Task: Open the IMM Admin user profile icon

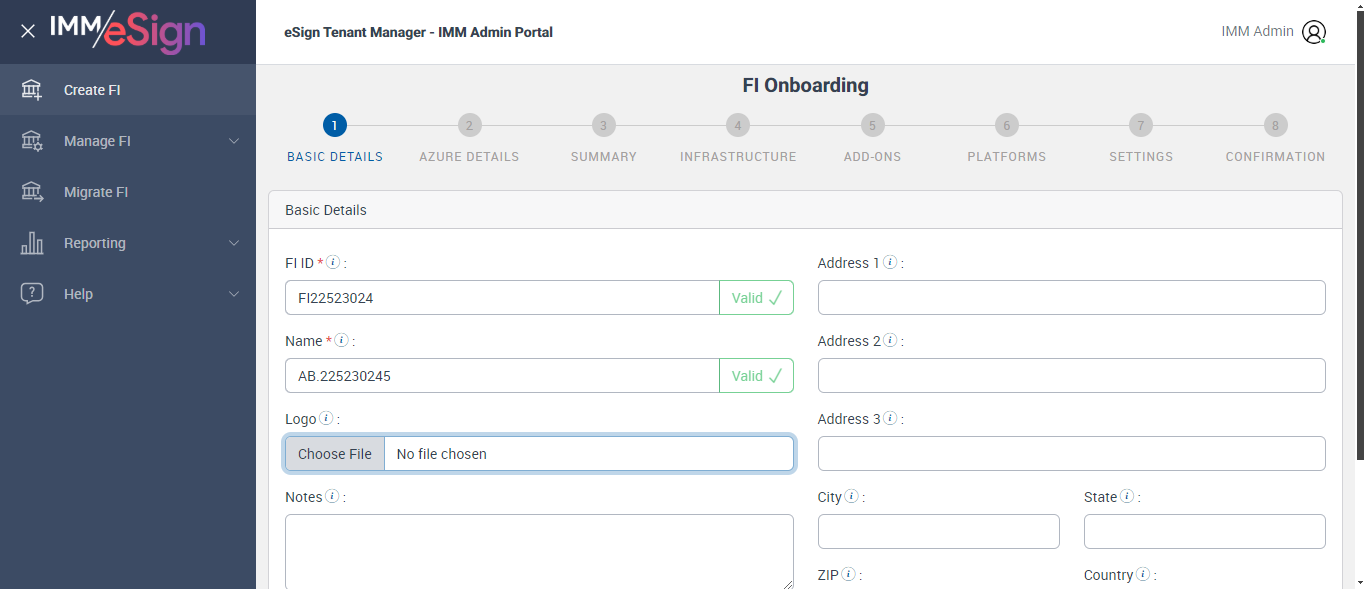Action: (1313, 32)
